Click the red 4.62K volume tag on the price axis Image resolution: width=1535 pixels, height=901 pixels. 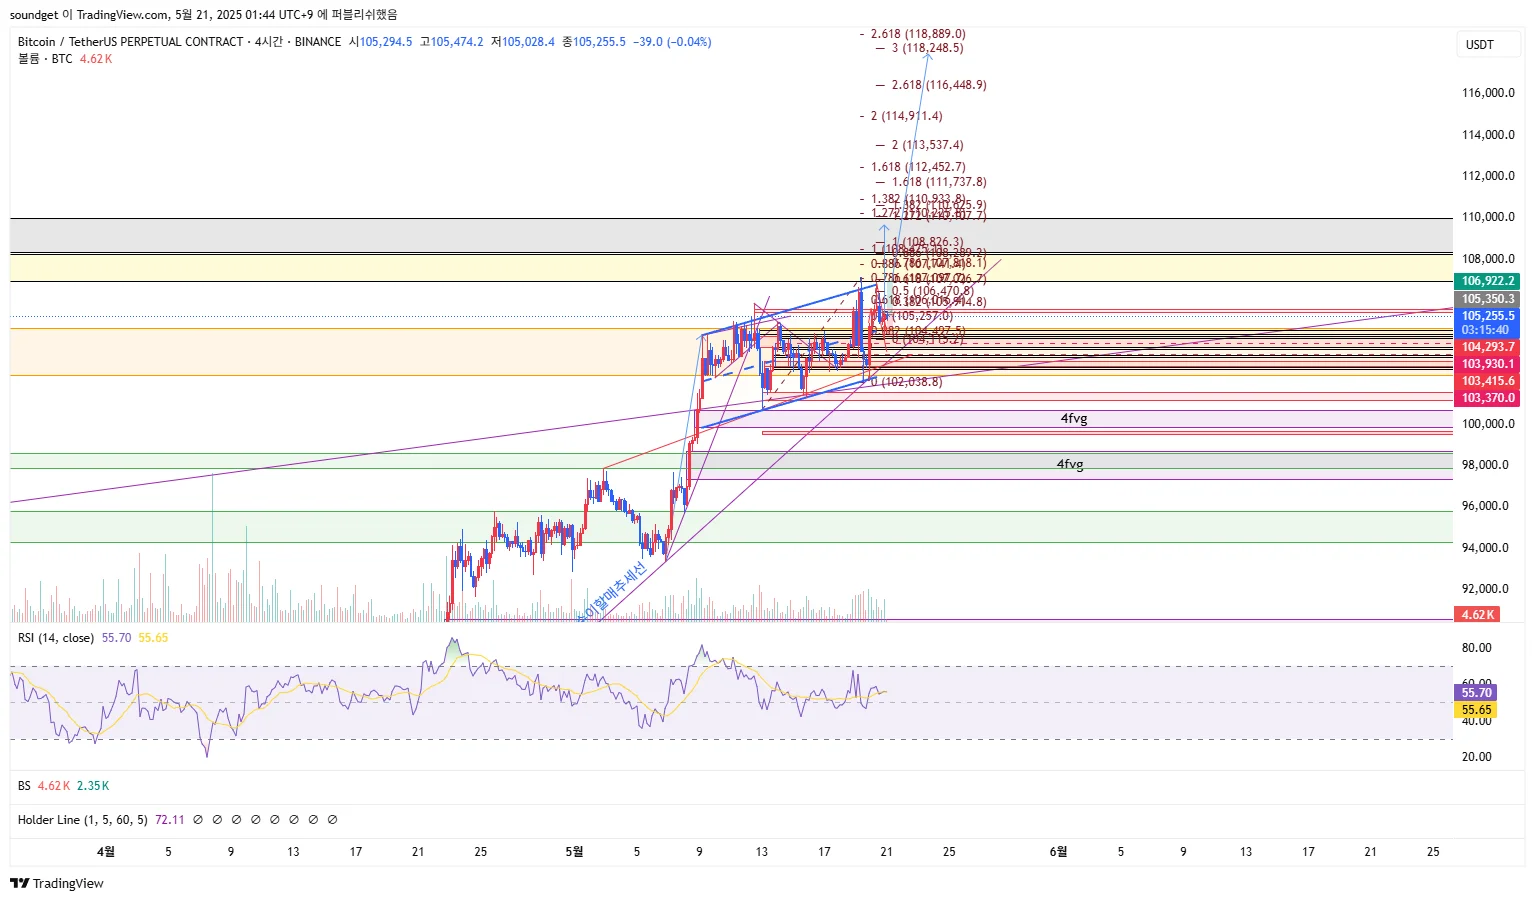(1477, 615)
